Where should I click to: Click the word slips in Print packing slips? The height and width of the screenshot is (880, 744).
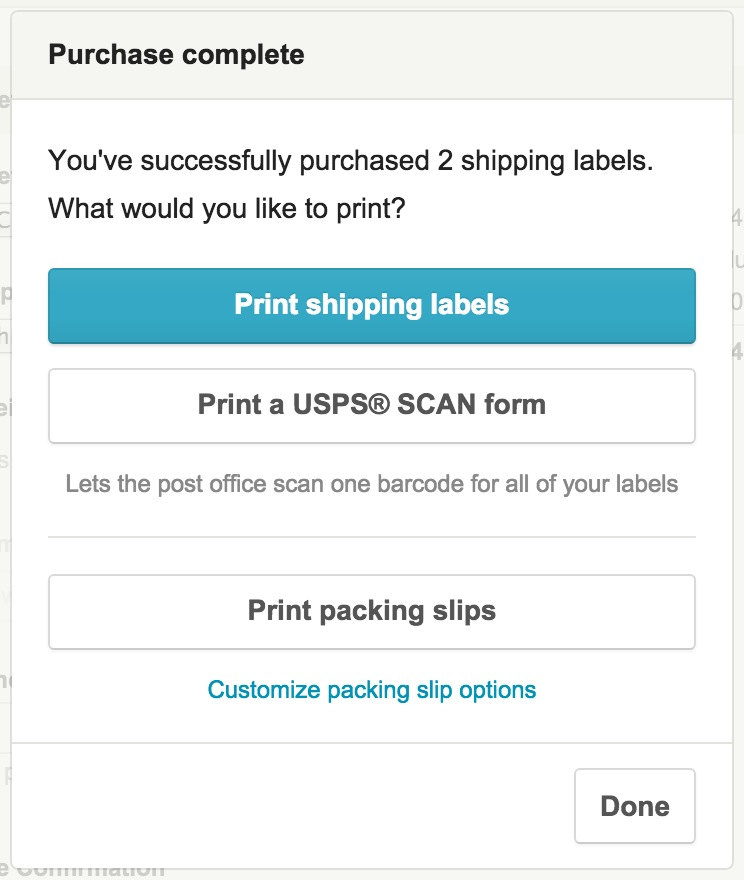(x=464, y=611)
